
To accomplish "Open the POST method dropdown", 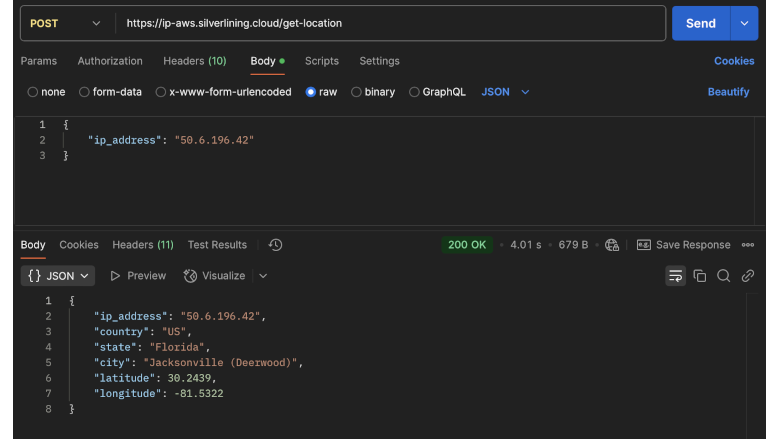I will coord(66,23).
